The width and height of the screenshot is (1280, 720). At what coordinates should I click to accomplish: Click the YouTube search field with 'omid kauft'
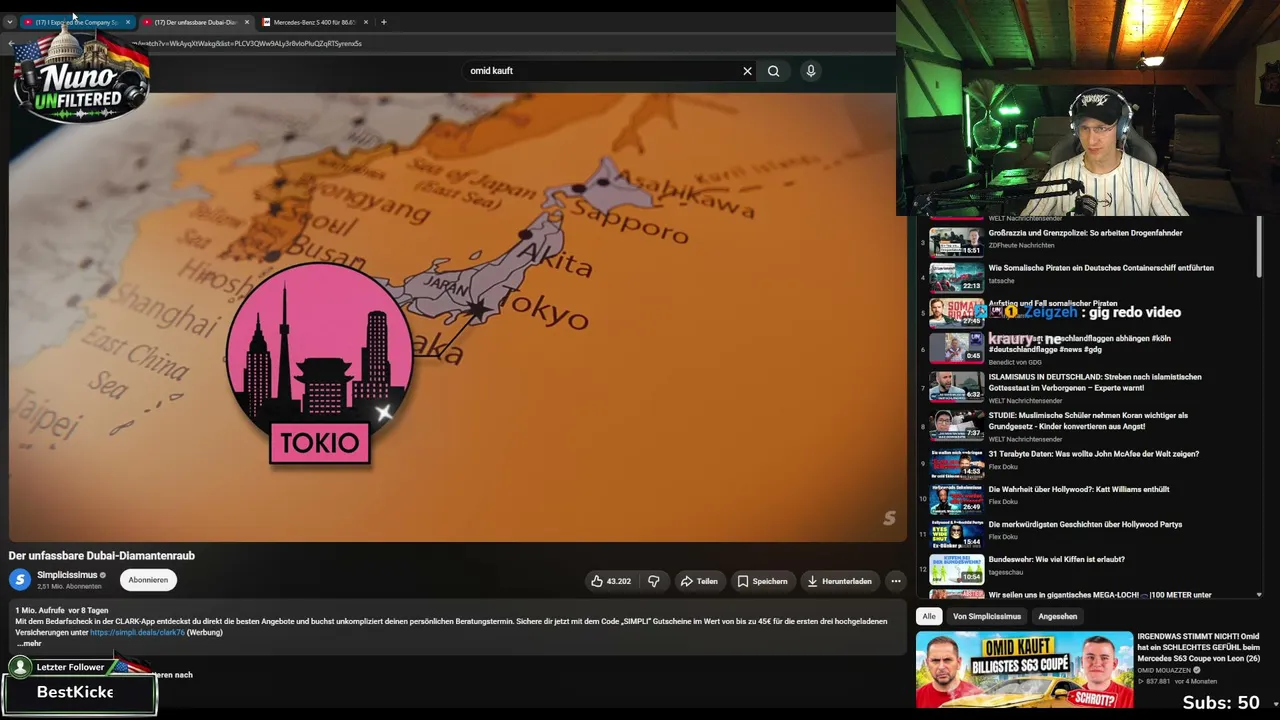click(600, 71)
